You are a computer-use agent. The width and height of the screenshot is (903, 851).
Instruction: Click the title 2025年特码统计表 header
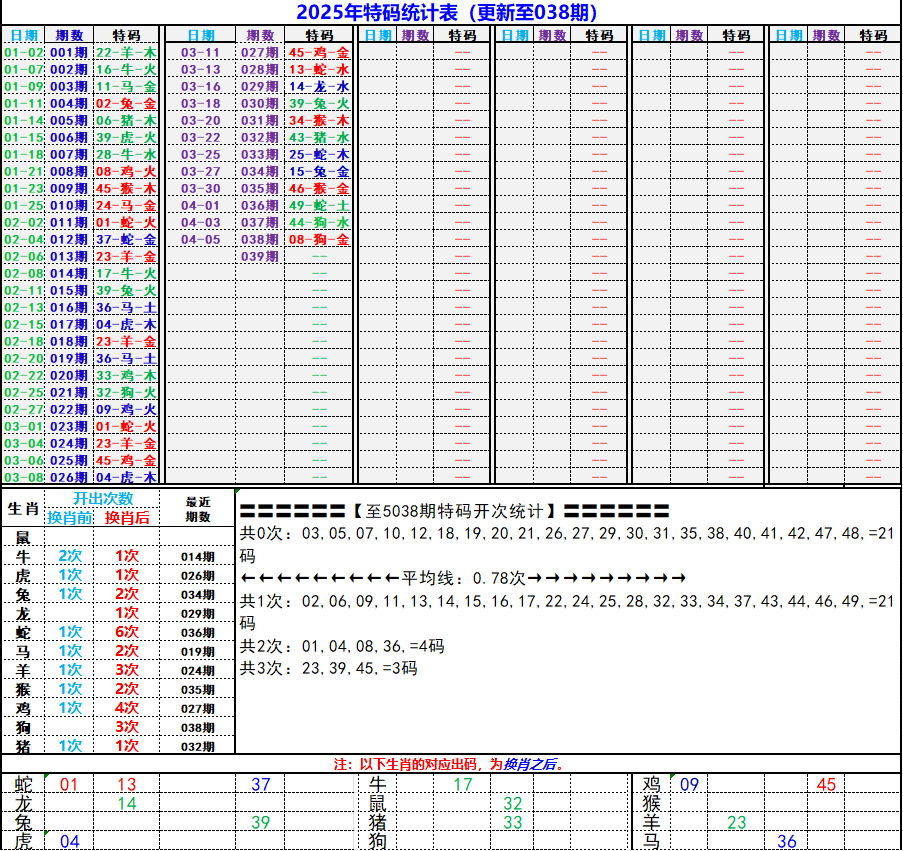click(448, 12)
